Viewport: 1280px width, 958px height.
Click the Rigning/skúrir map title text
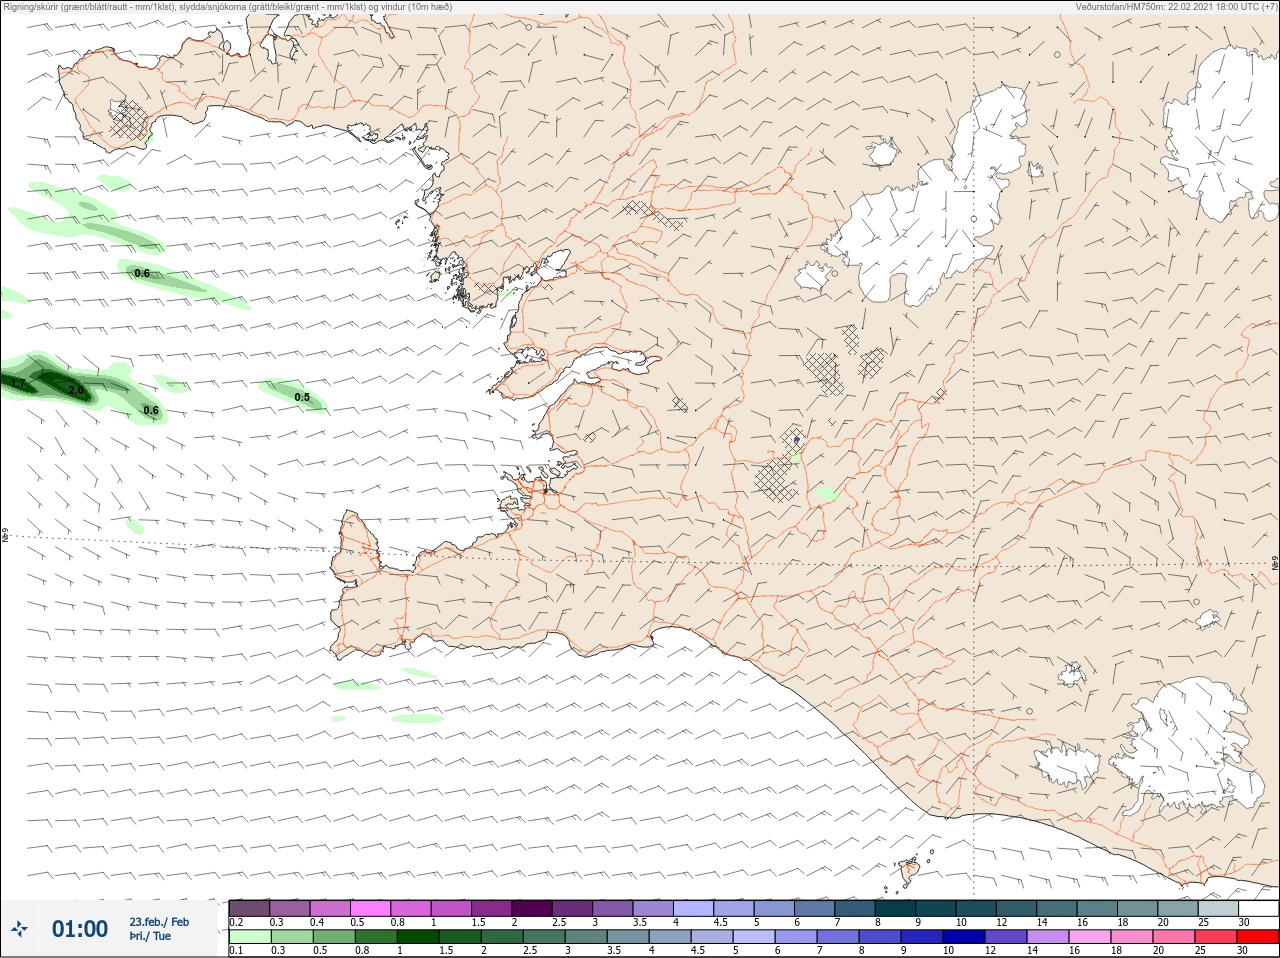coord(228,6)
